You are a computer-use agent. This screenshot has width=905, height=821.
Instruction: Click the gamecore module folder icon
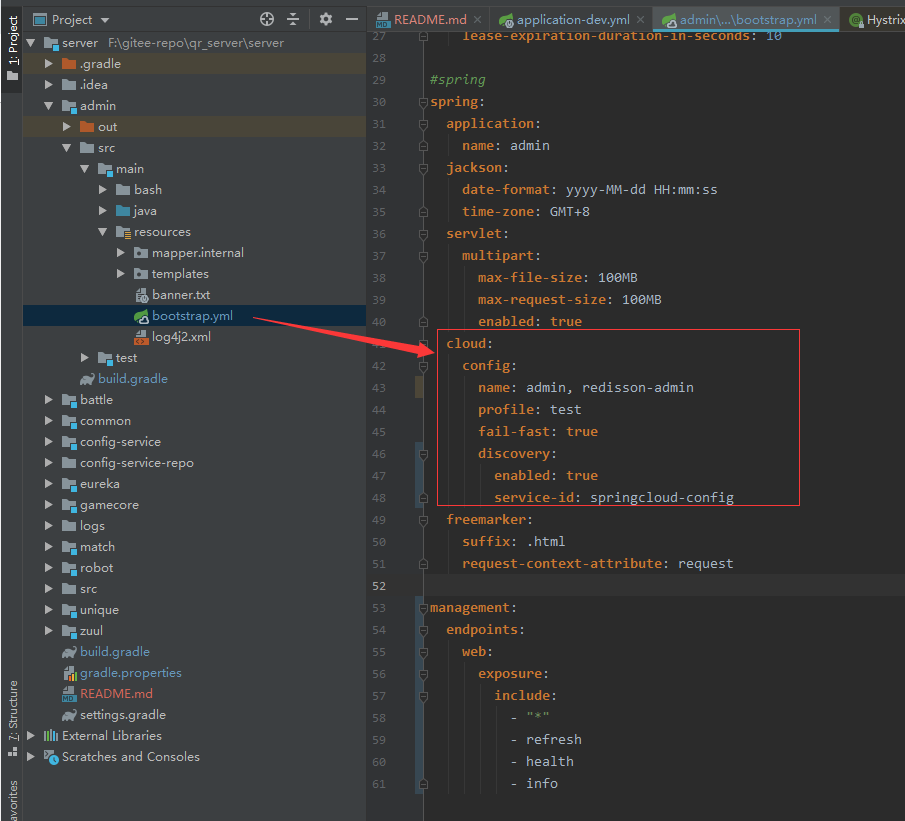click(69, 505)
